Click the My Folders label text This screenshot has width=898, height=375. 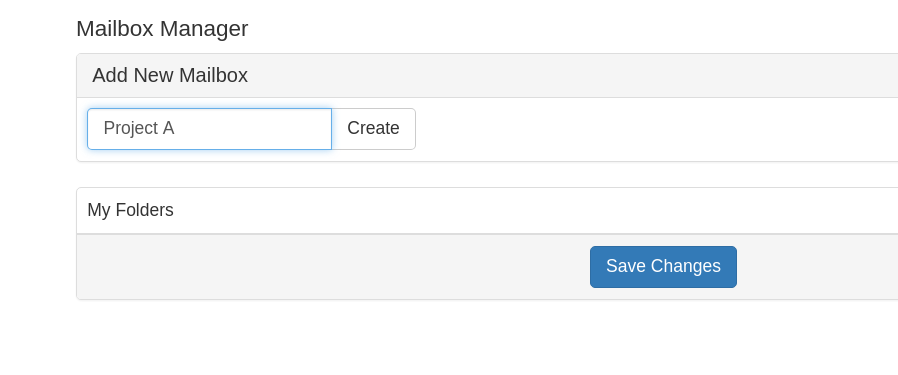coord(130,210)
